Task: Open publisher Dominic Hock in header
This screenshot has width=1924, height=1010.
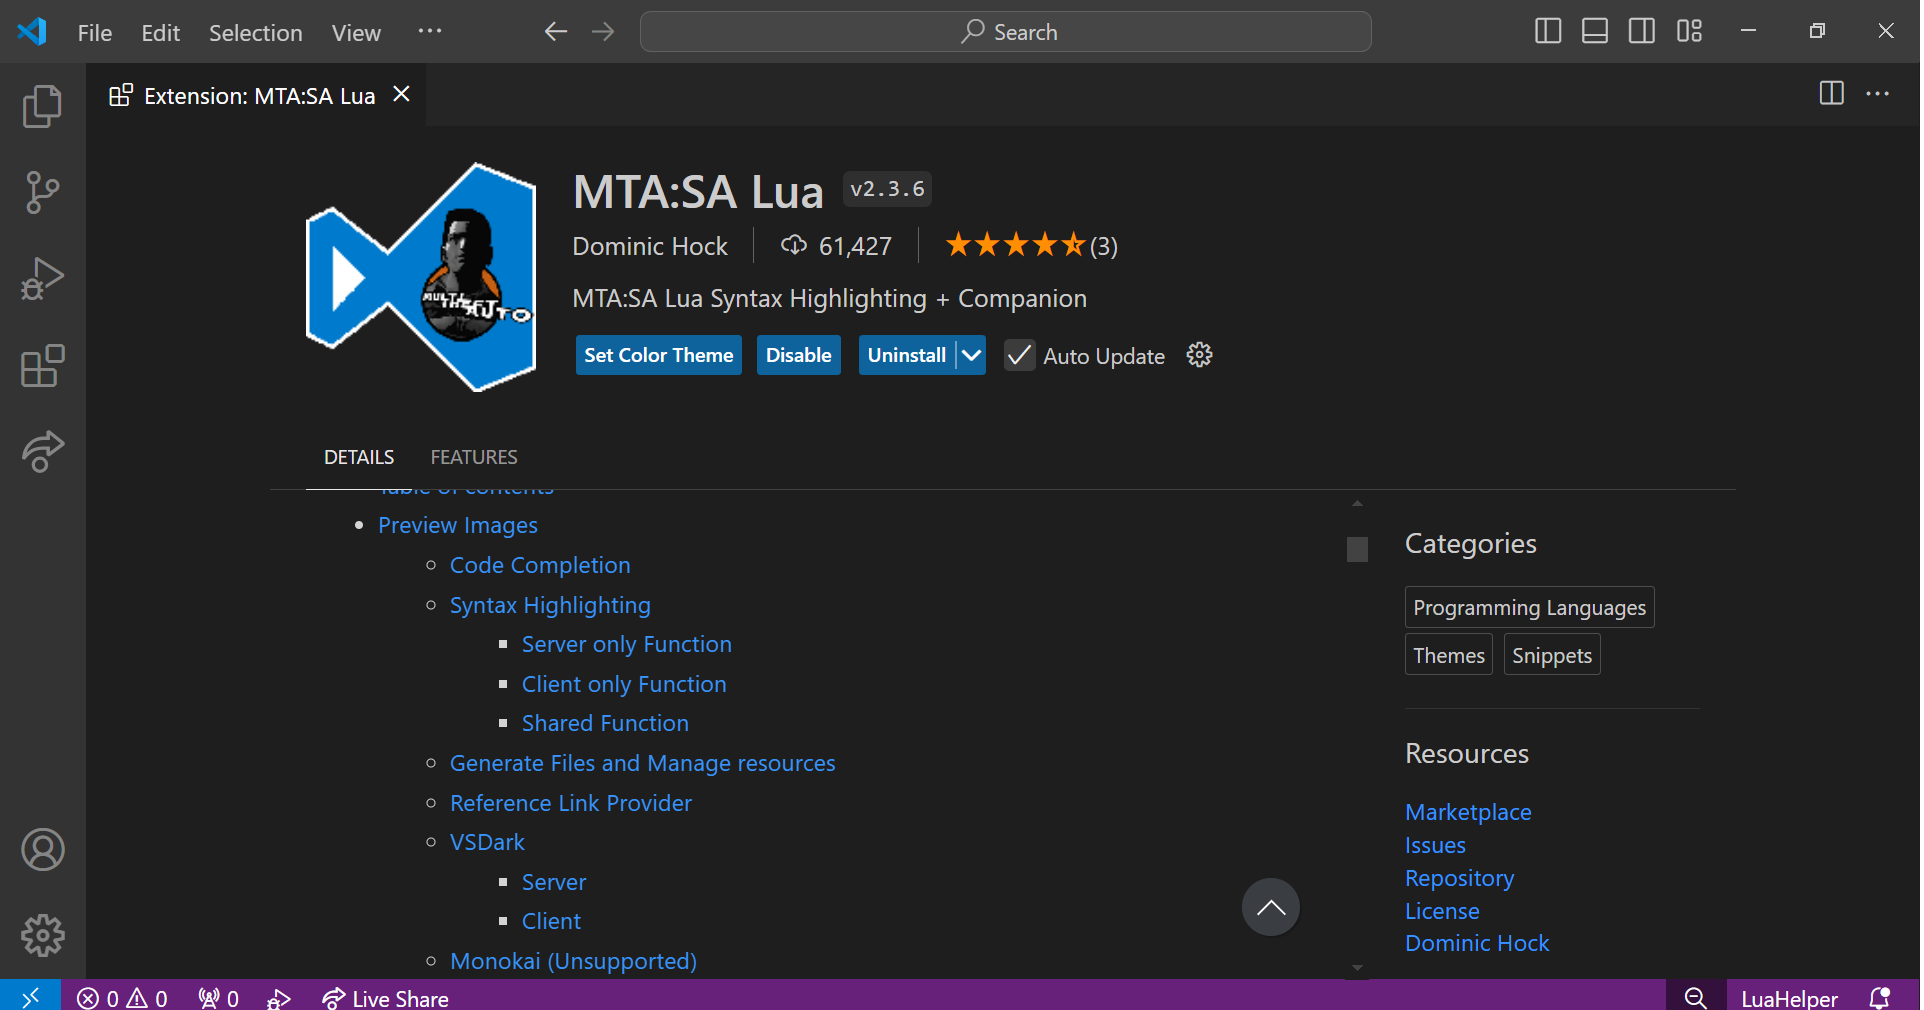Action: [x=650, y=246]
